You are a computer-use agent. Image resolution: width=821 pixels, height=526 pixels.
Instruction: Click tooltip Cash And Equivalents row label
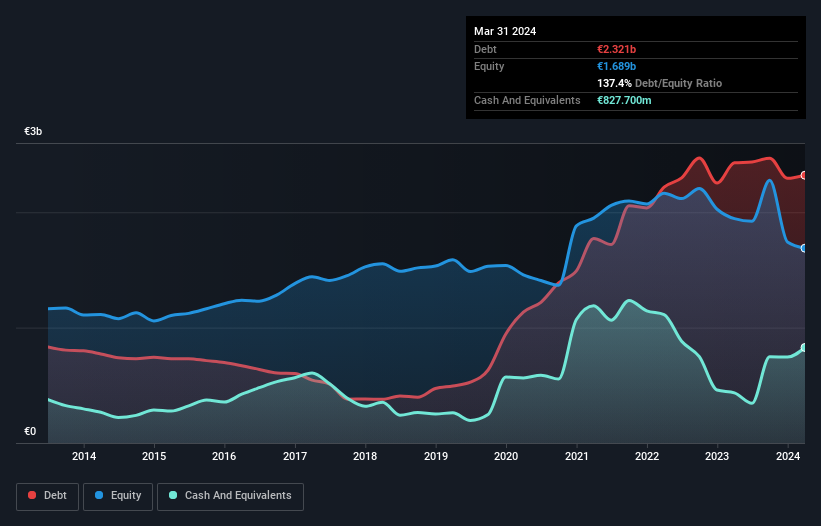coord(527,100)
